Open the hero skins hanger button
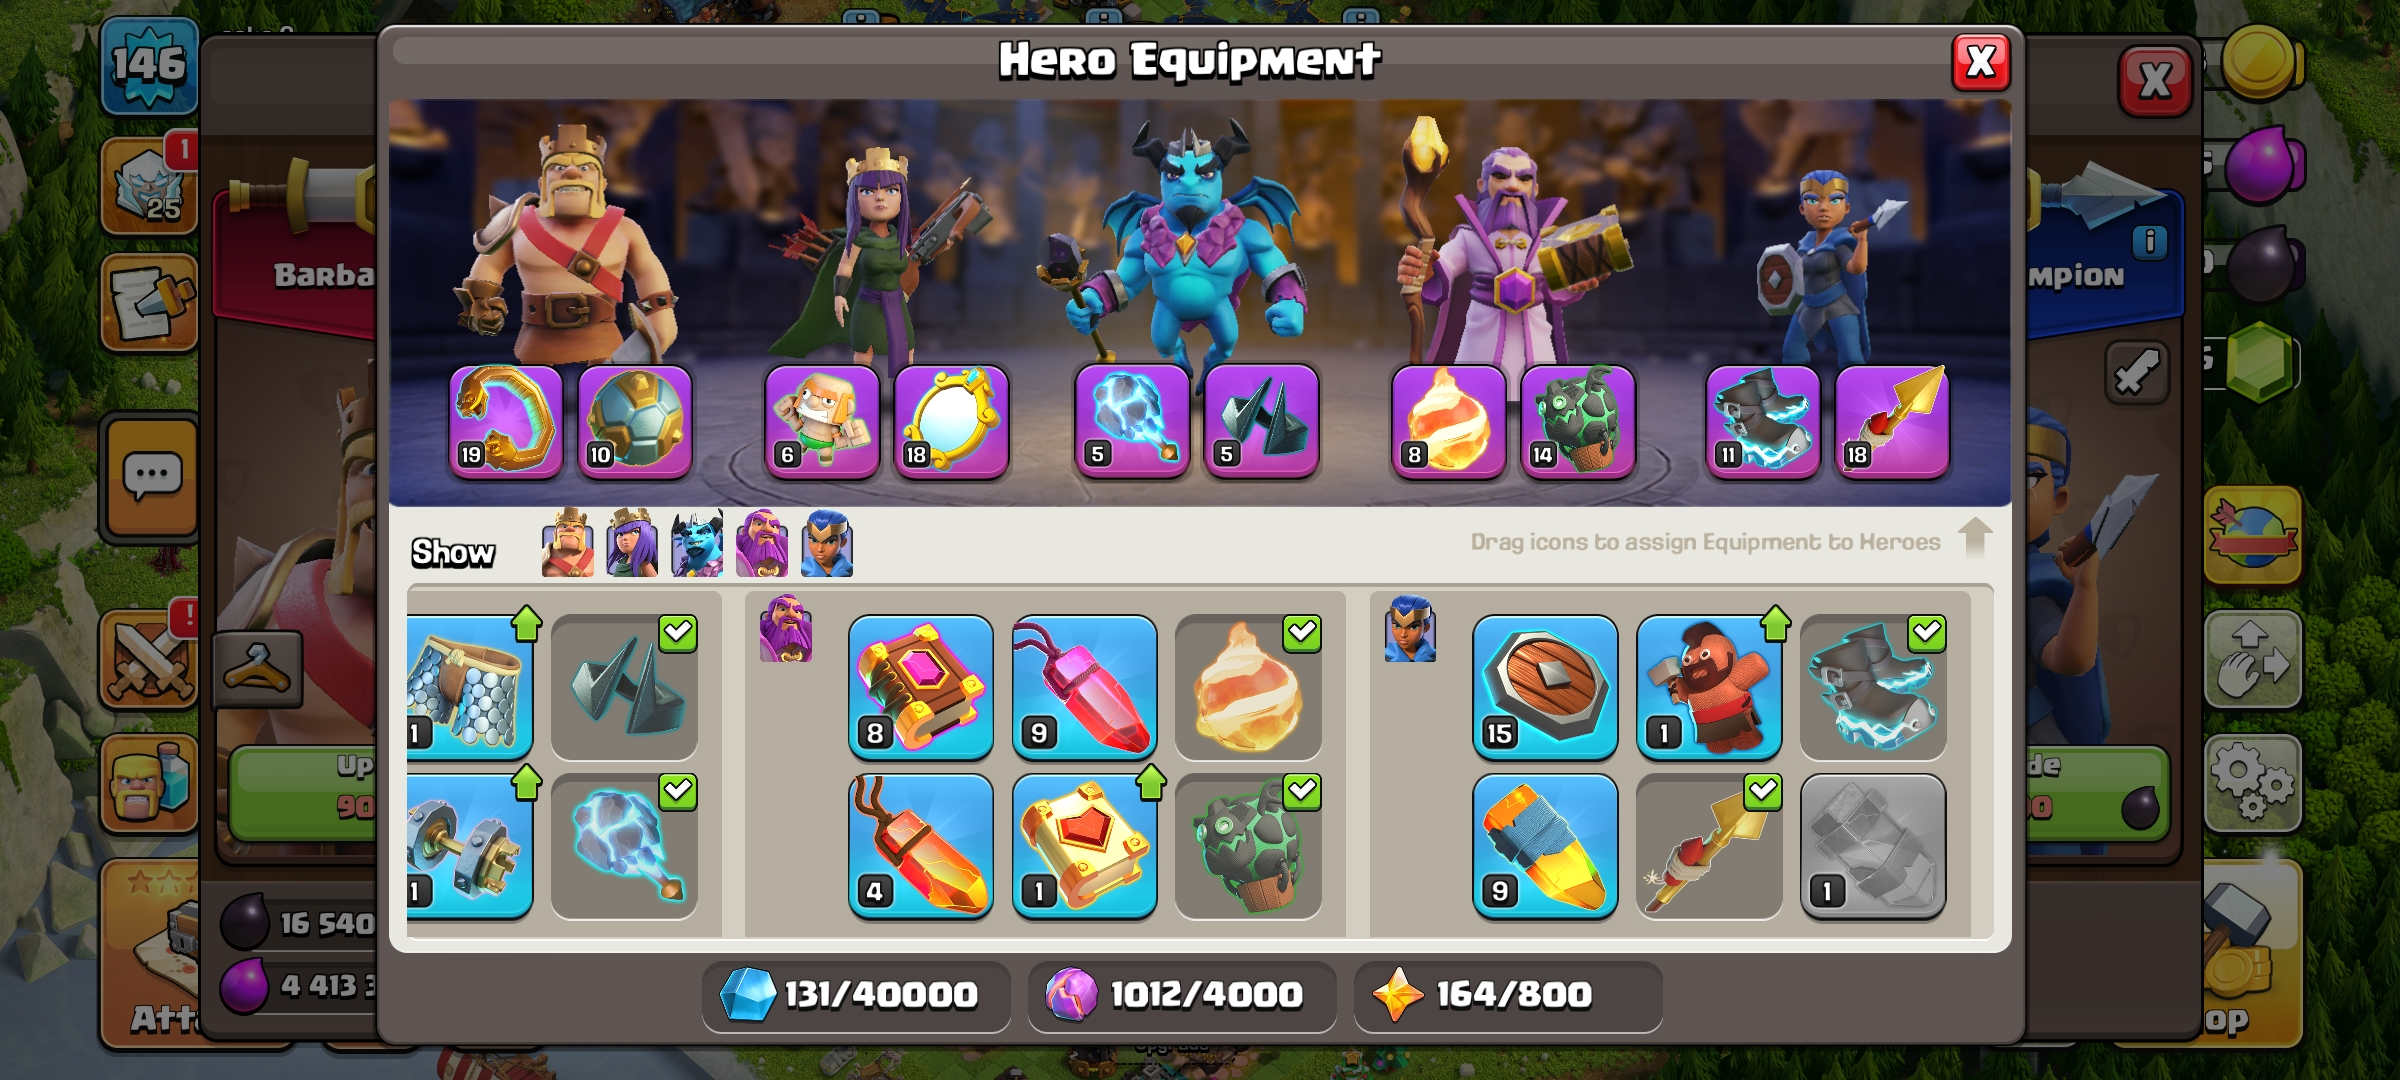This screenshot has width=2400, height=1080. pyautogui.click(x=258, y=669)
